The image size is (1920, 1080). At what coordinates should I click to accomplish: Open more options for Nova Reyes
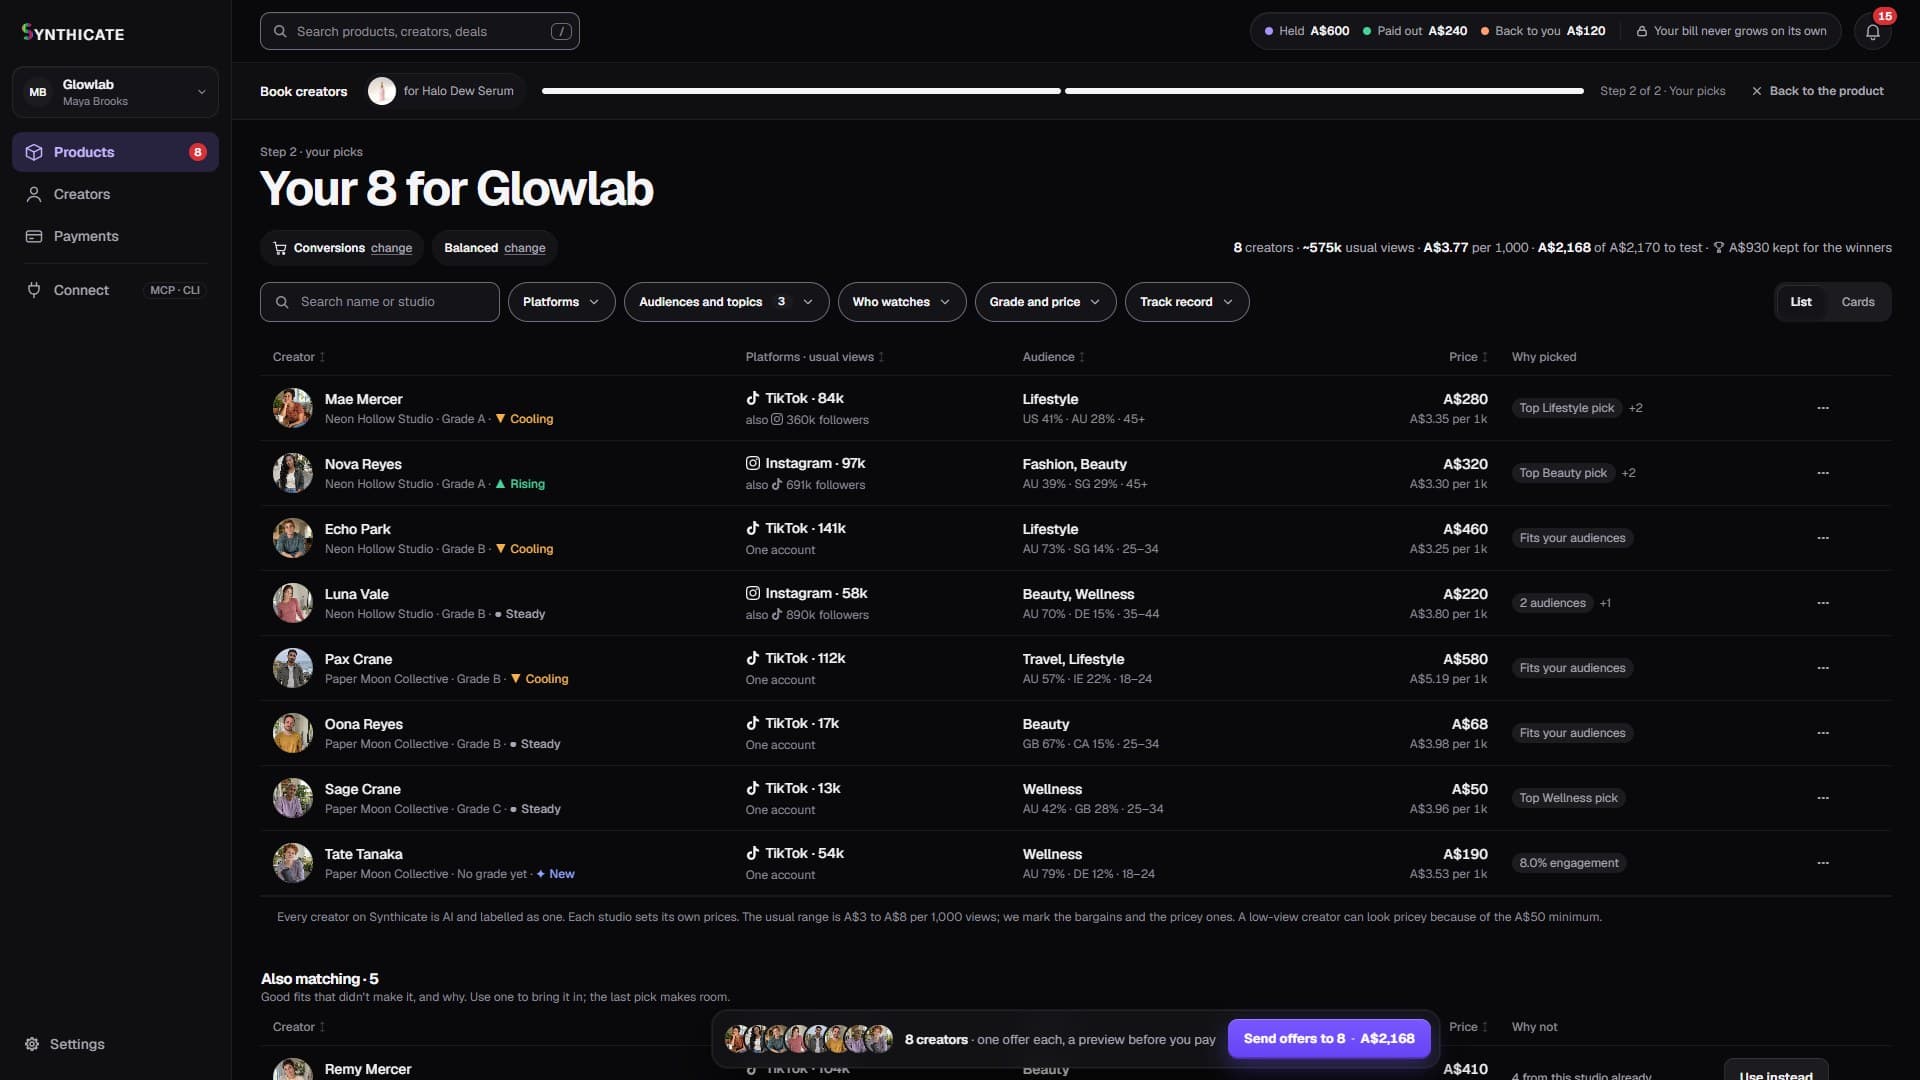tap(1823, 473)
